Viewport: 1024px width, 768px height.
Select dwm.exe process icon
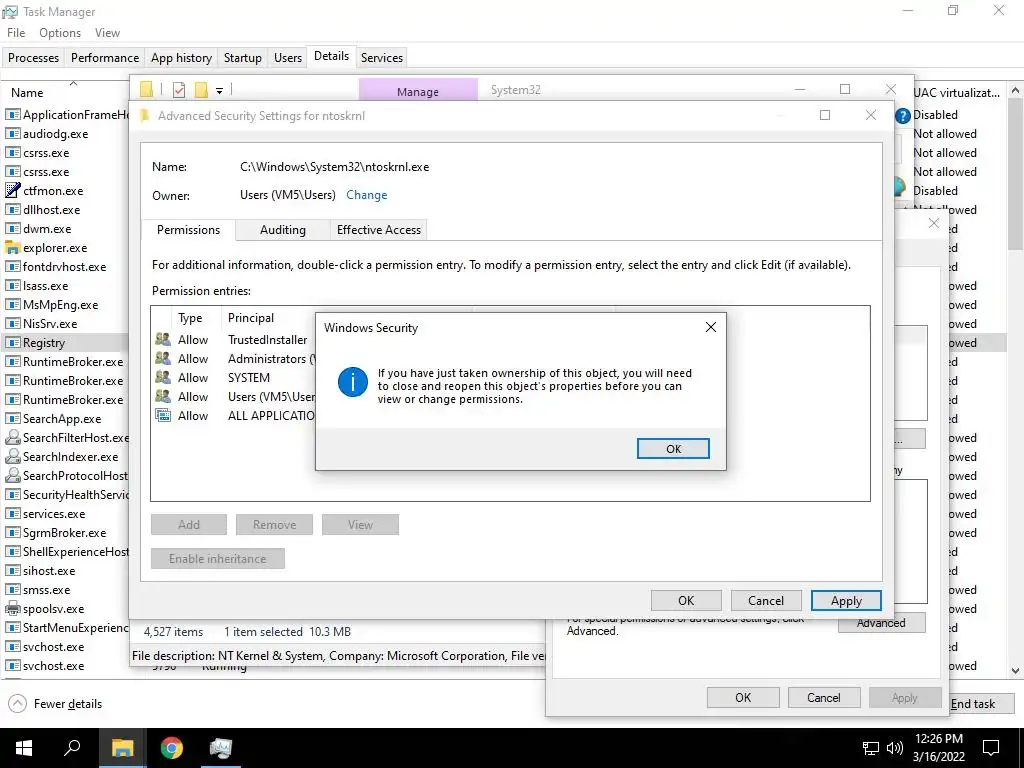(12, 229)
